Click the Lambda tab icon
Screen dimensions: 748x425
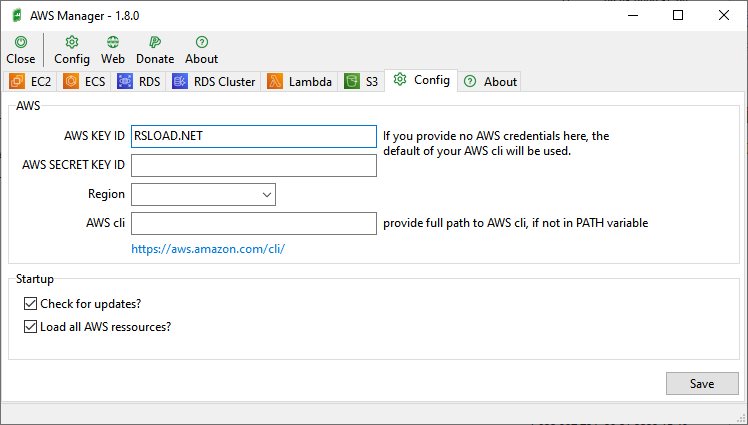coord(274,81)
